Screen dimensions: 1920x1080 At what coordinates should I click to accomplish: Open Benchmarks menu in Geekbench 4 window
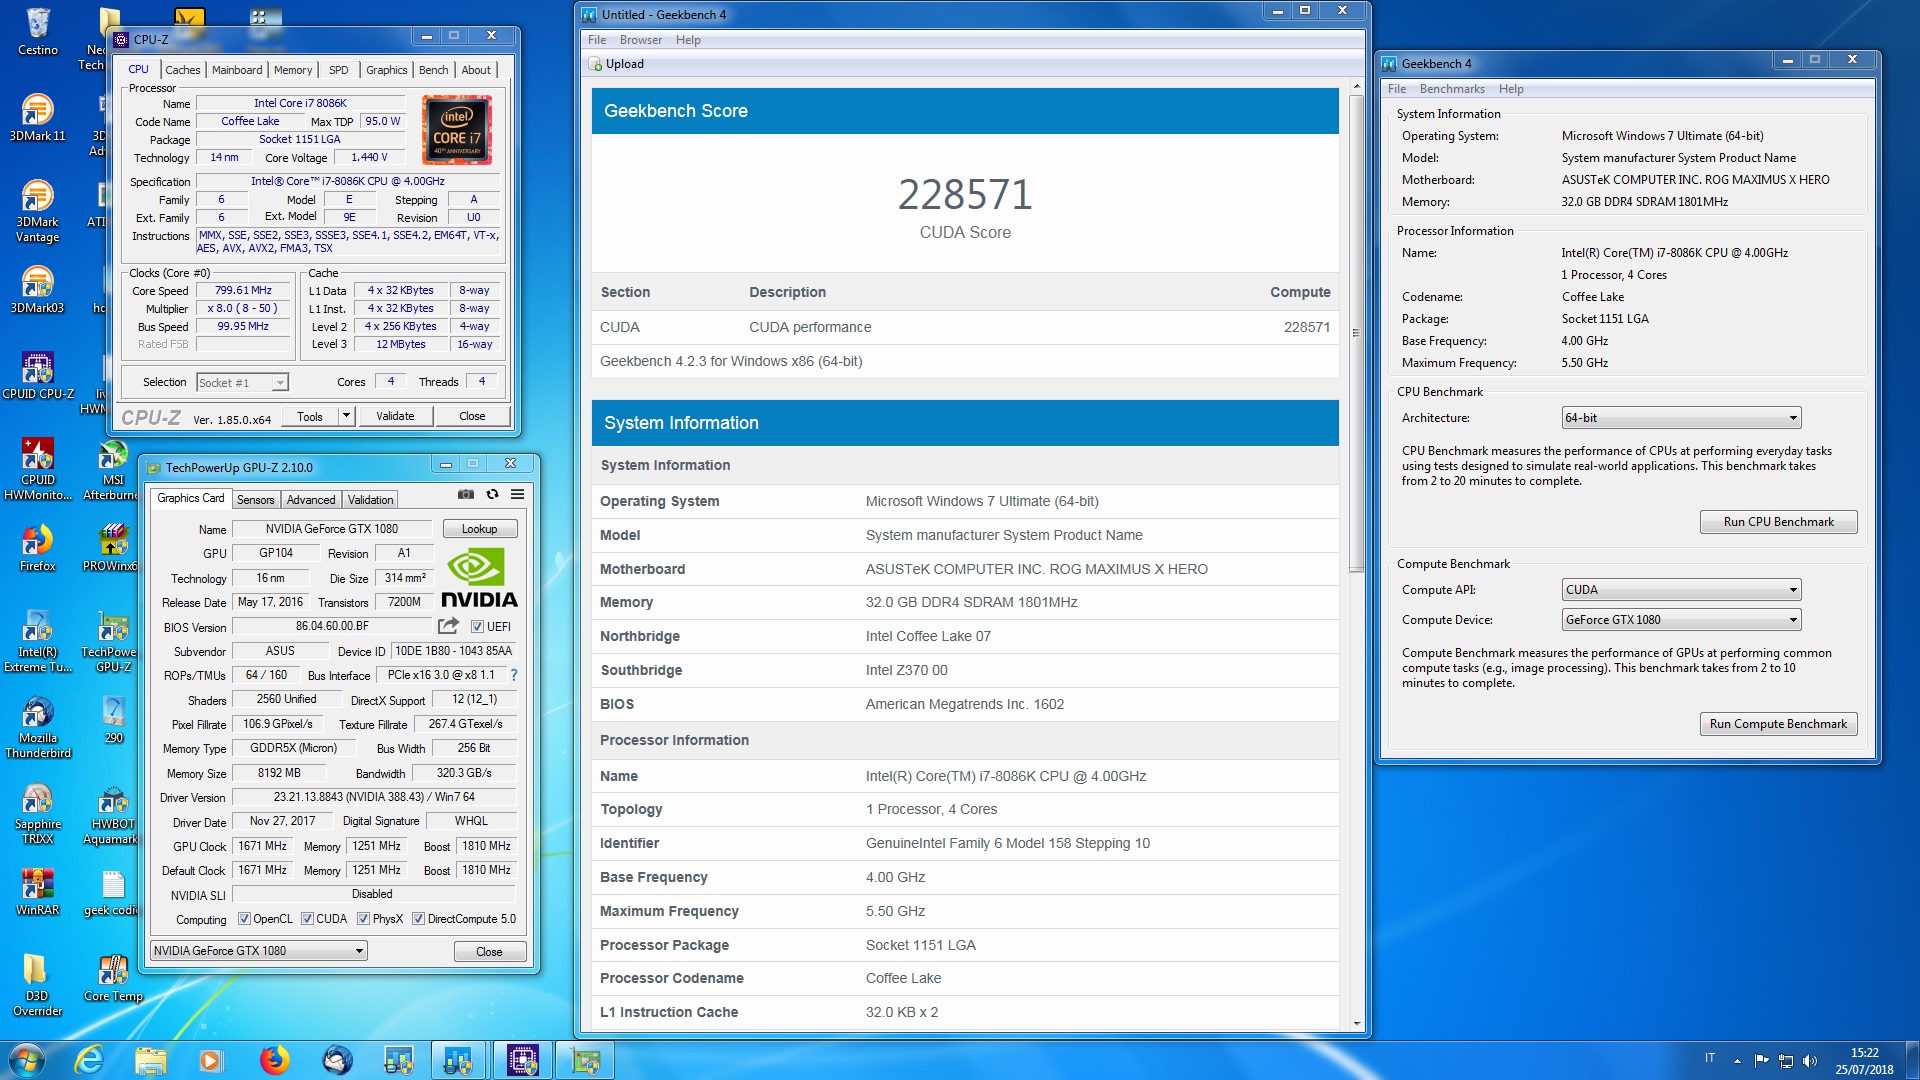pos(1452,89)
